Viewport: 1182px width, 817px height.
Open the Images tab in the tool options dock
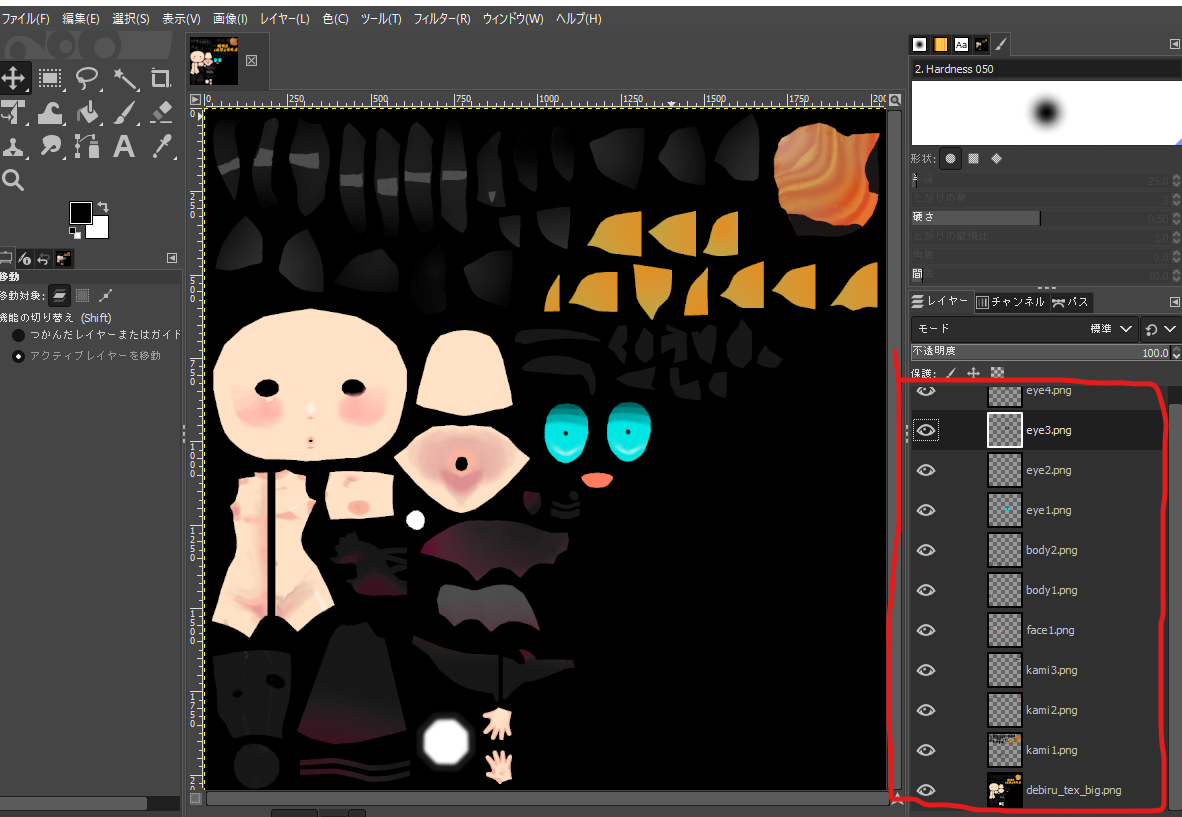click(x=63, y=259)
